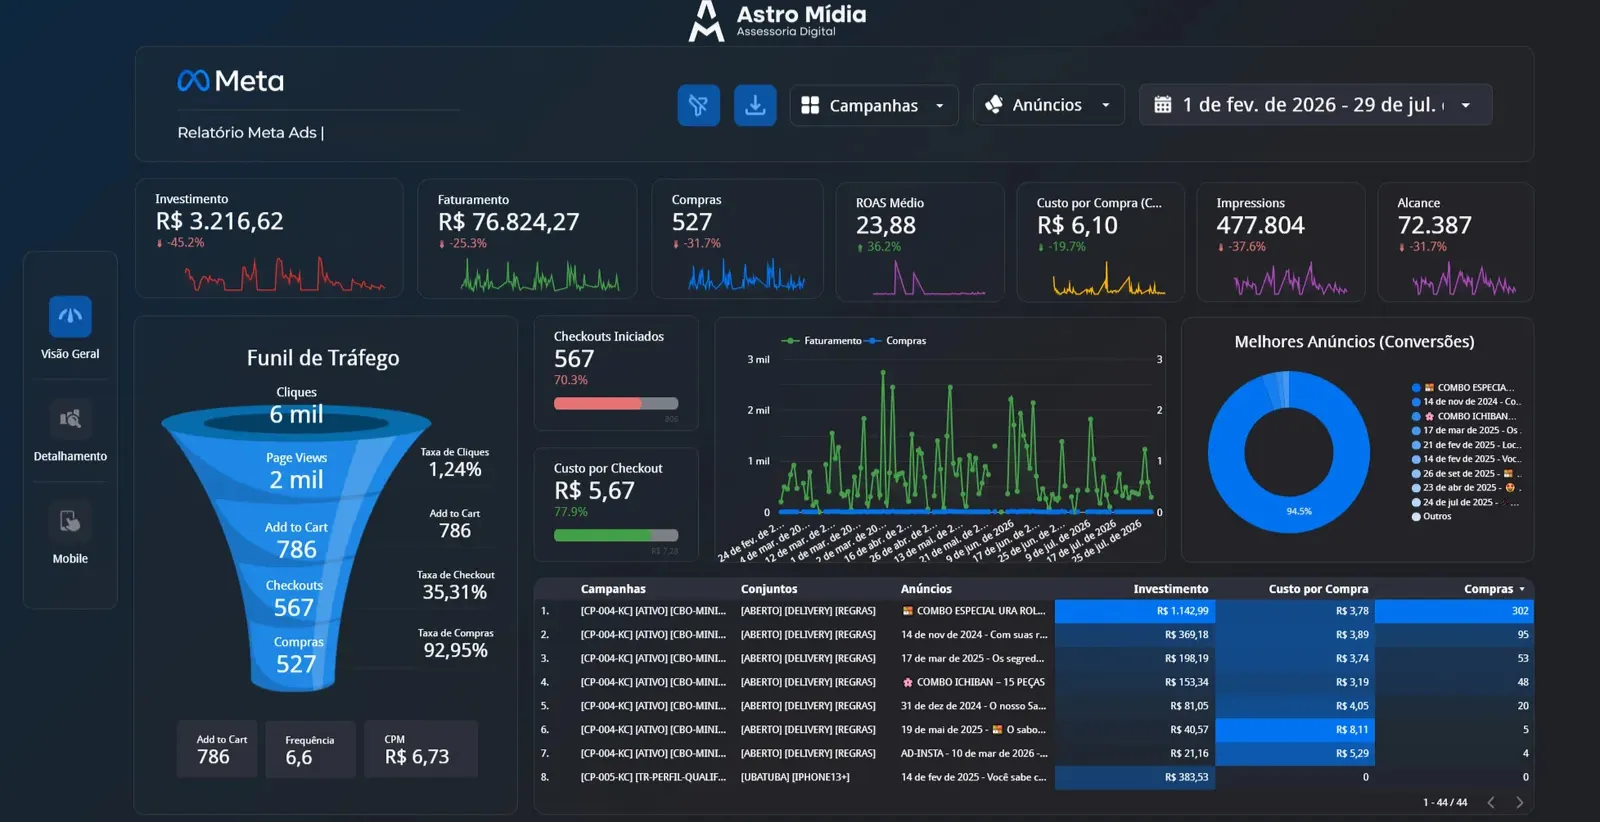Screen dimensions: 1600x822
Task: Expand the Anúncios dropdown filter
Action: coord(1048,105)
